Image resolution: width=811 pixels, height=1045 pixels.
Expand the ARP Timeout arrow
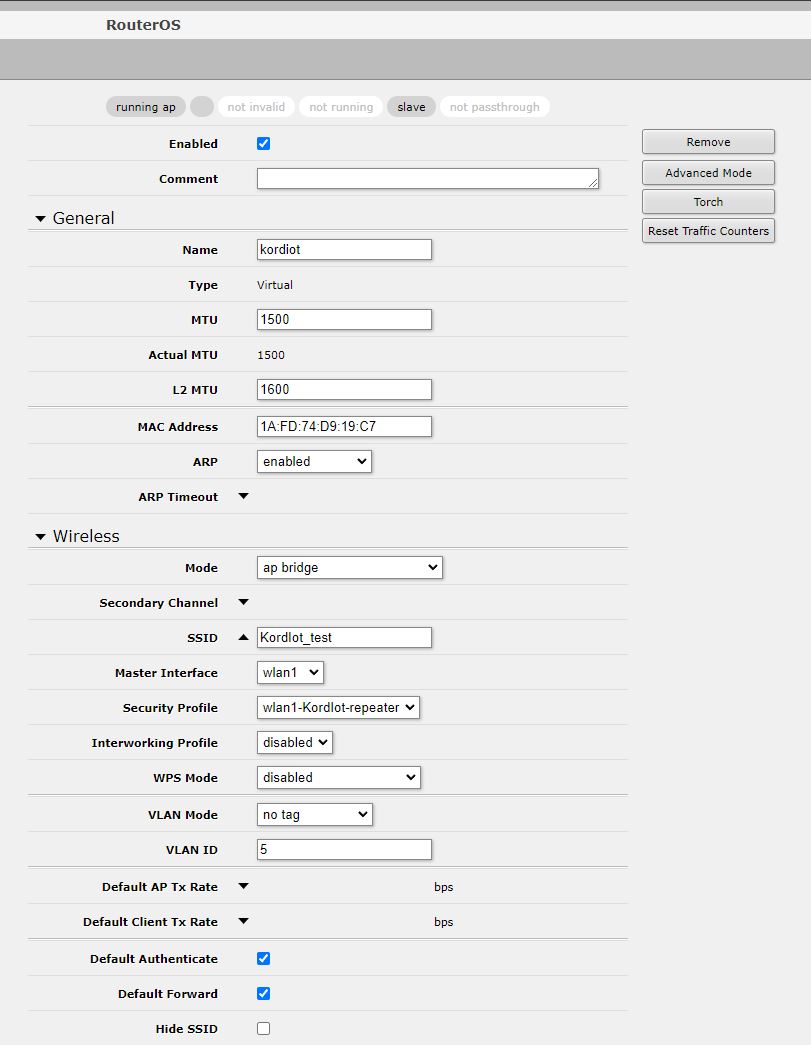point(243,496)
